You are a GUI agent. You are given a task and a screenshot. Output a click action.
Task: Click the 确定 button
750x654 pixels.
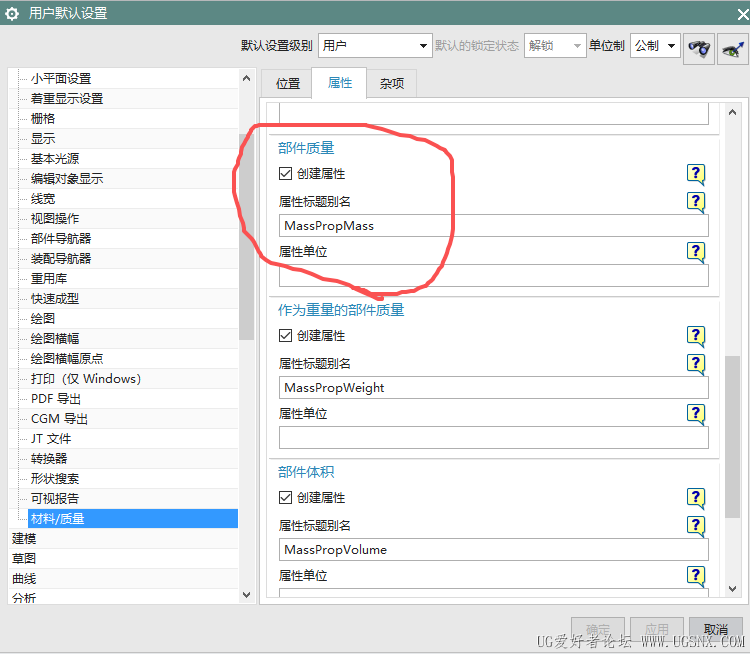tap(598, 629)
